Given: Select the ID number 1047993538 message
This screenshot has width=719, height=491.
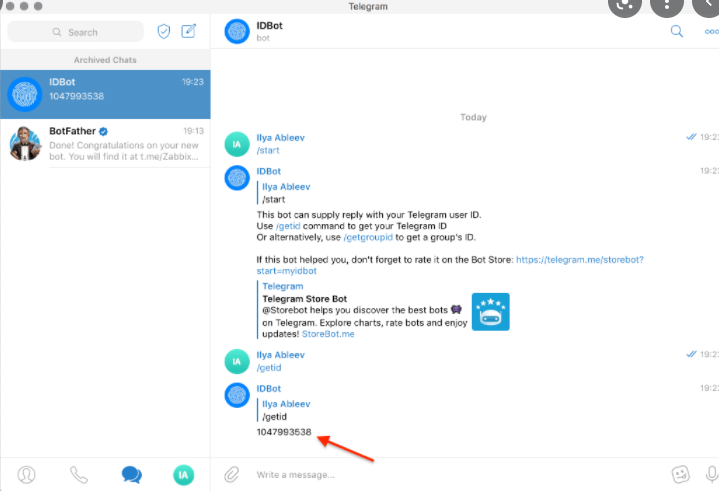Looking at the screenshot, I should tap(284, 432).
